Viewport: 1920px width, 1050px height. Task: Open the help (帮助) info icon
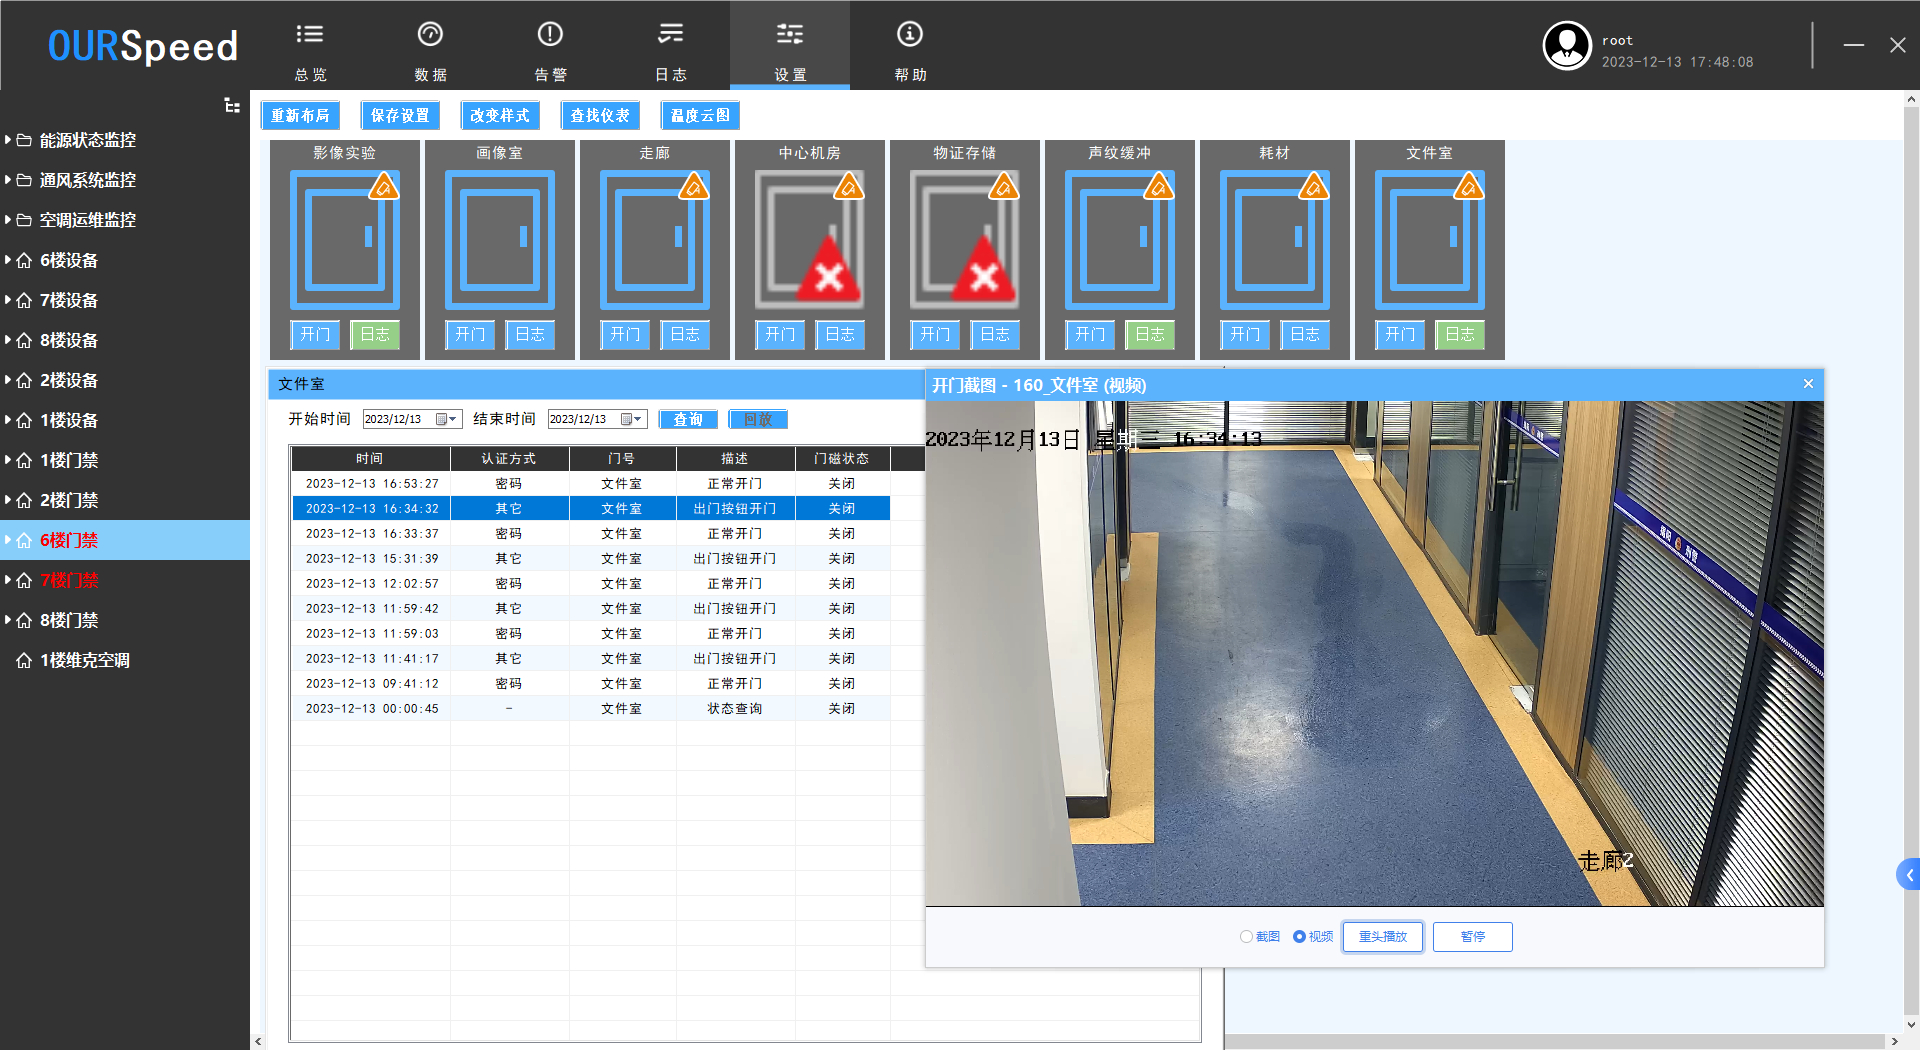click(909, 35)
